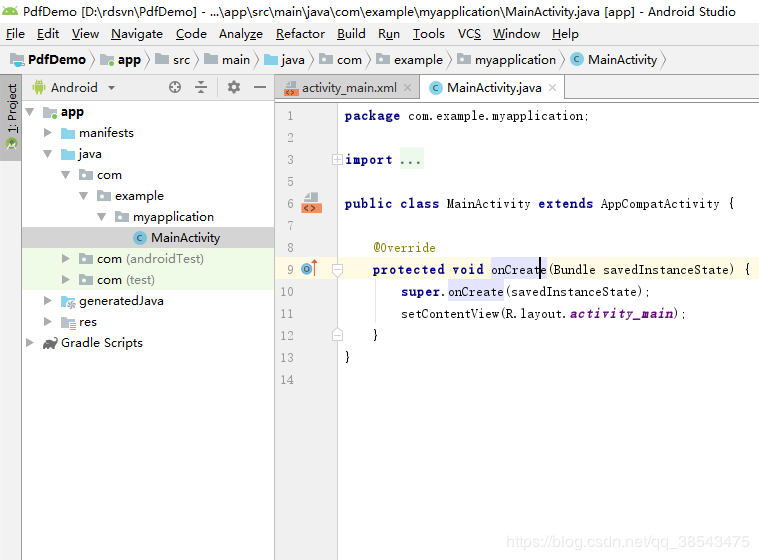759x560 pixels.
Task: Open the Navigate menu
Action: coord(137,34)
